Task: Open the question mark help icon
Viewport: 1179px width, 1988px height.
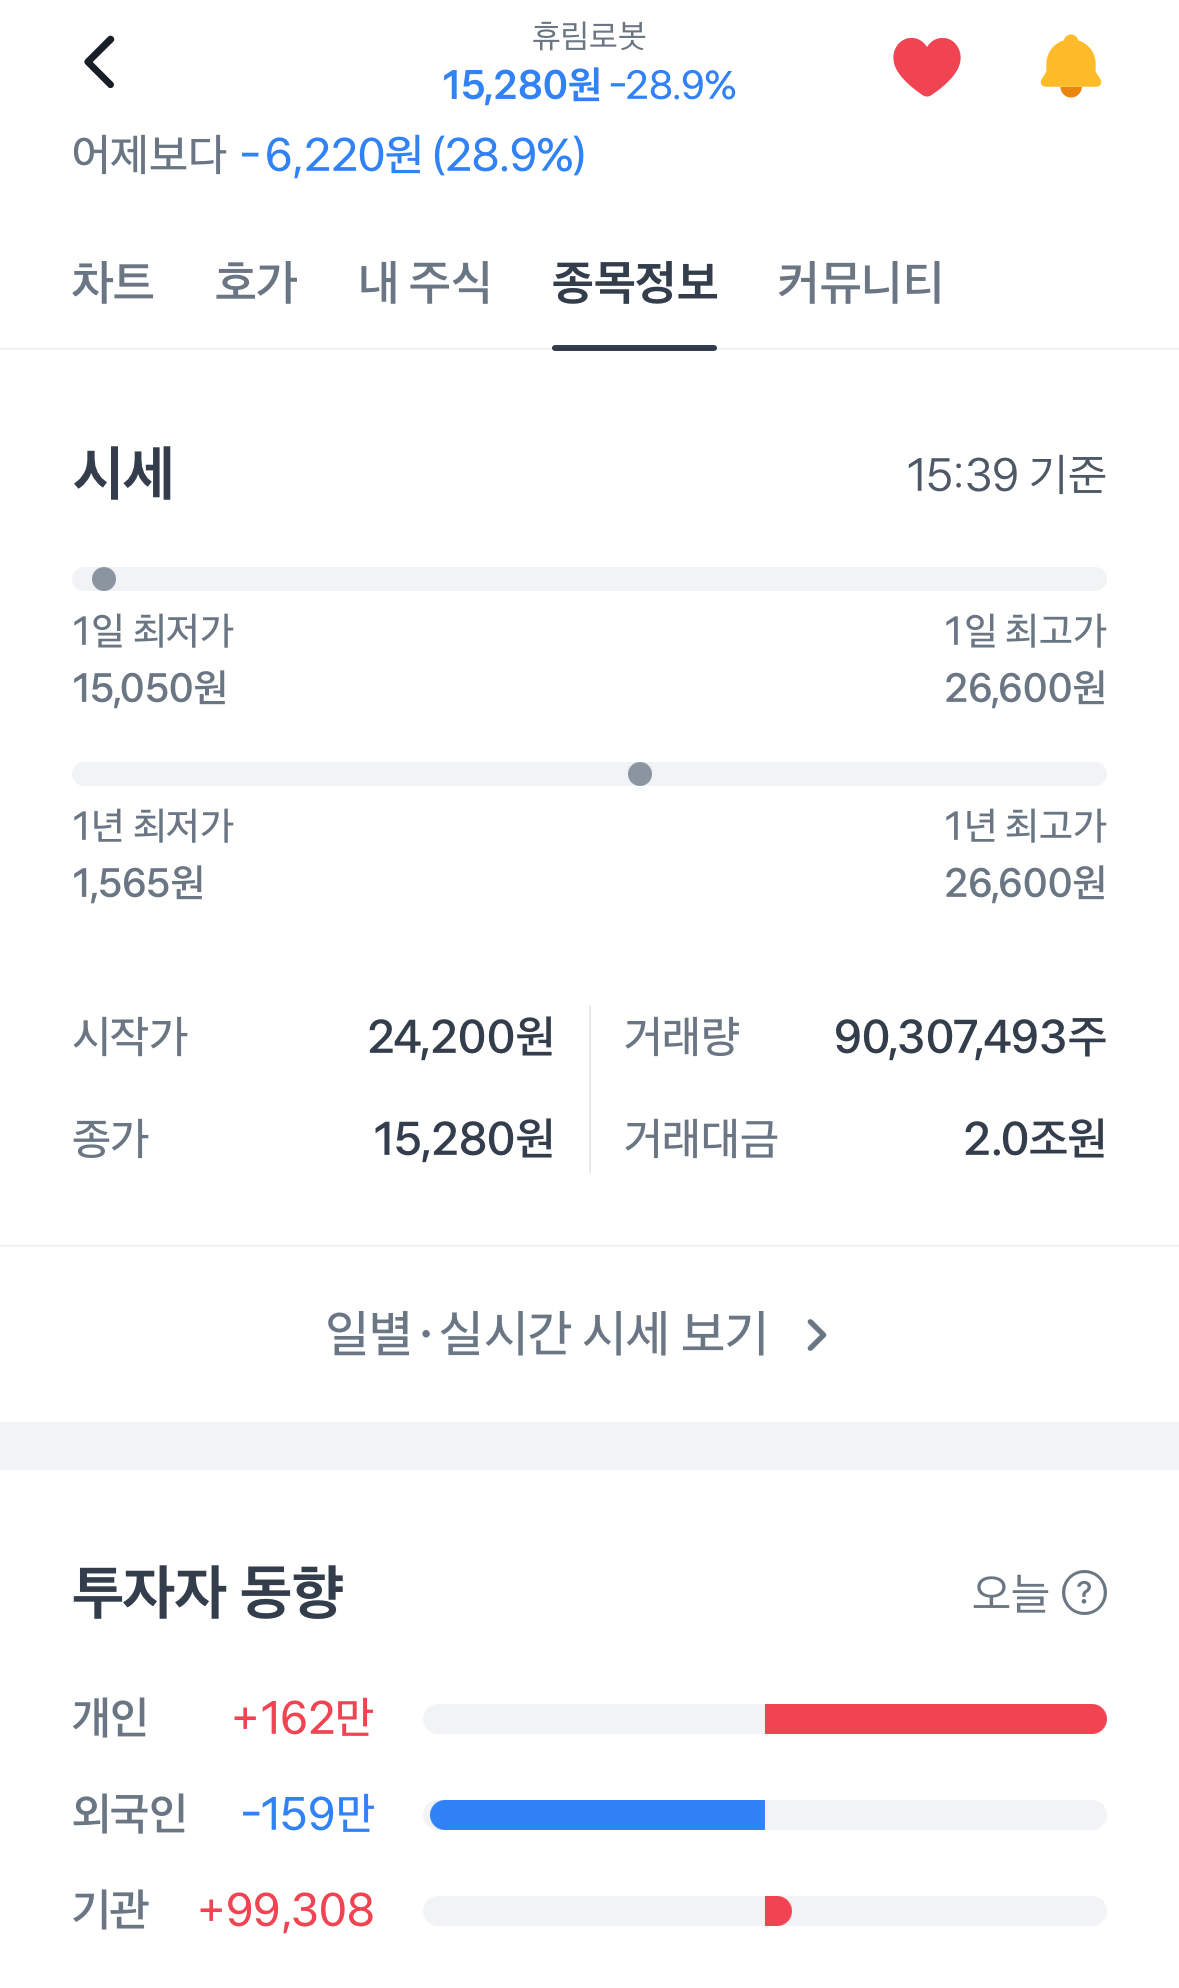Action: point(1084,1593)
